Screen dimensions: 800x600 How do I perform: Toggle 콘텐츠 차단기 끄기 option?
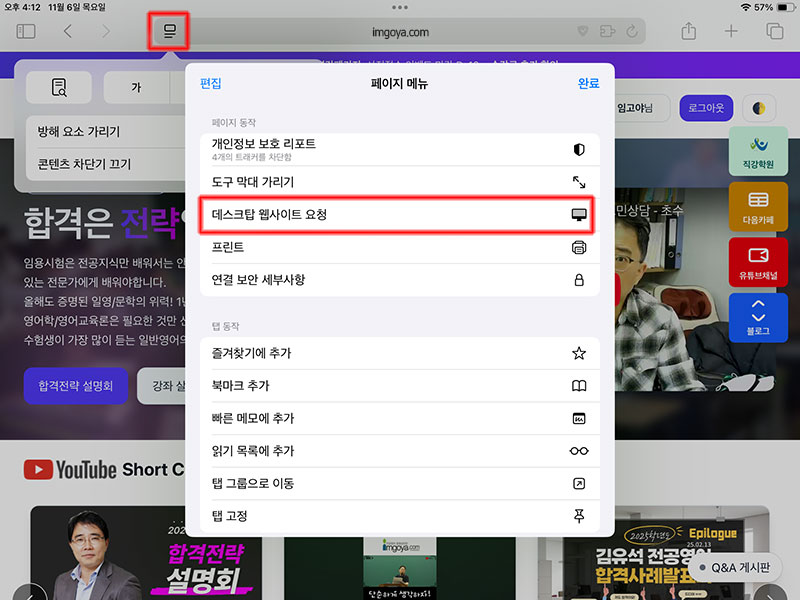[84, 165]
